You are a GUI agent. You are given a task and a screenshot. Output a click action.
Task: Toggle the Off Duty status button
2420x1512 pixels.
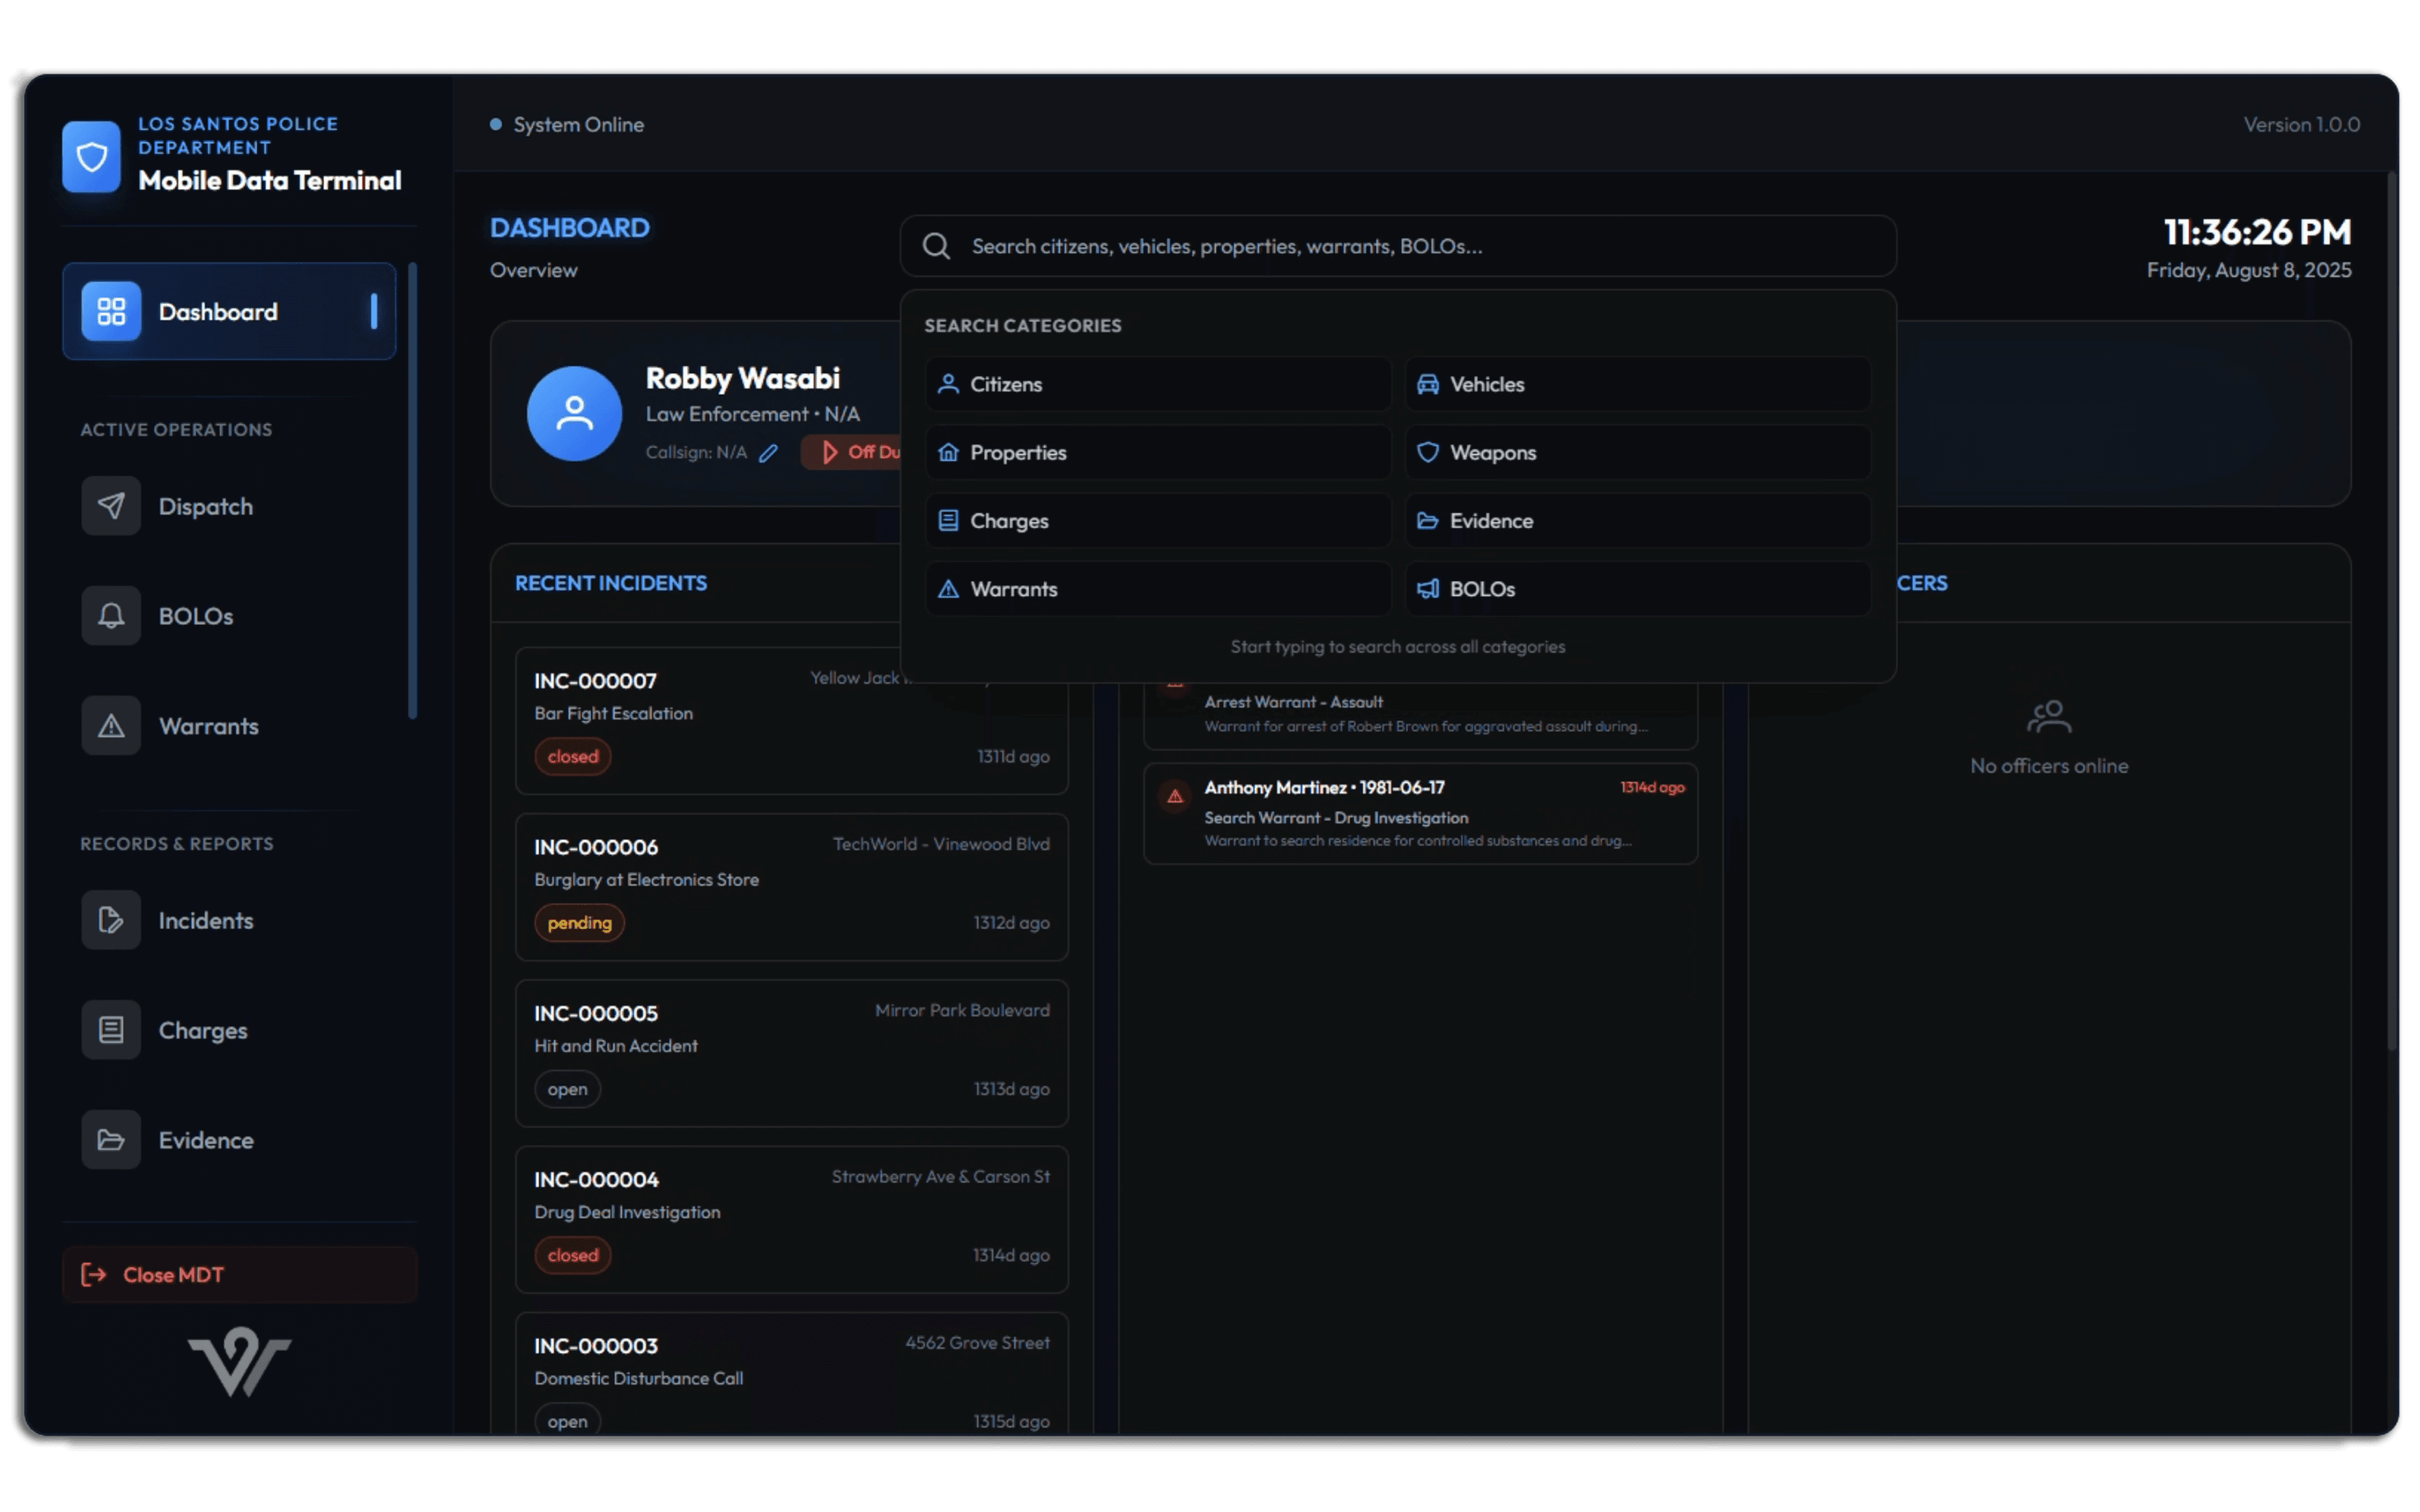(853, 452)
